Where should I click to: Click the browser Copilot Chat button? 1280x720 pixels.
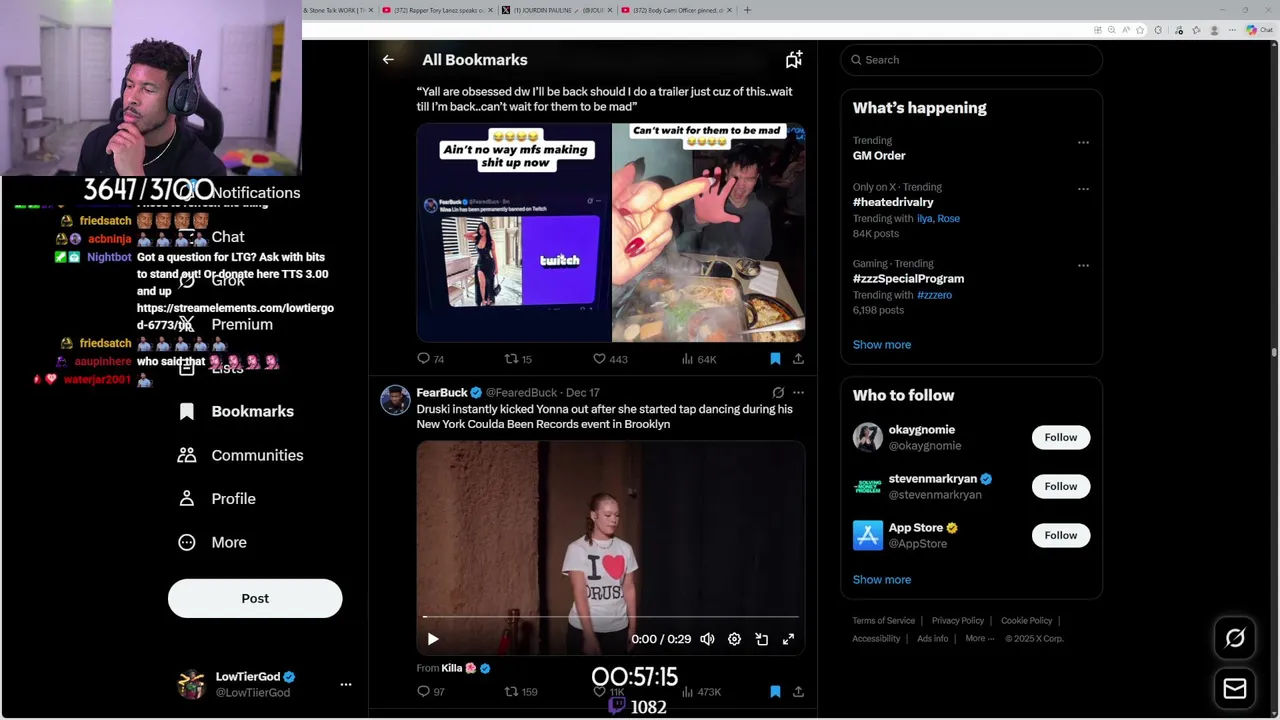(x=1259, y=30)
